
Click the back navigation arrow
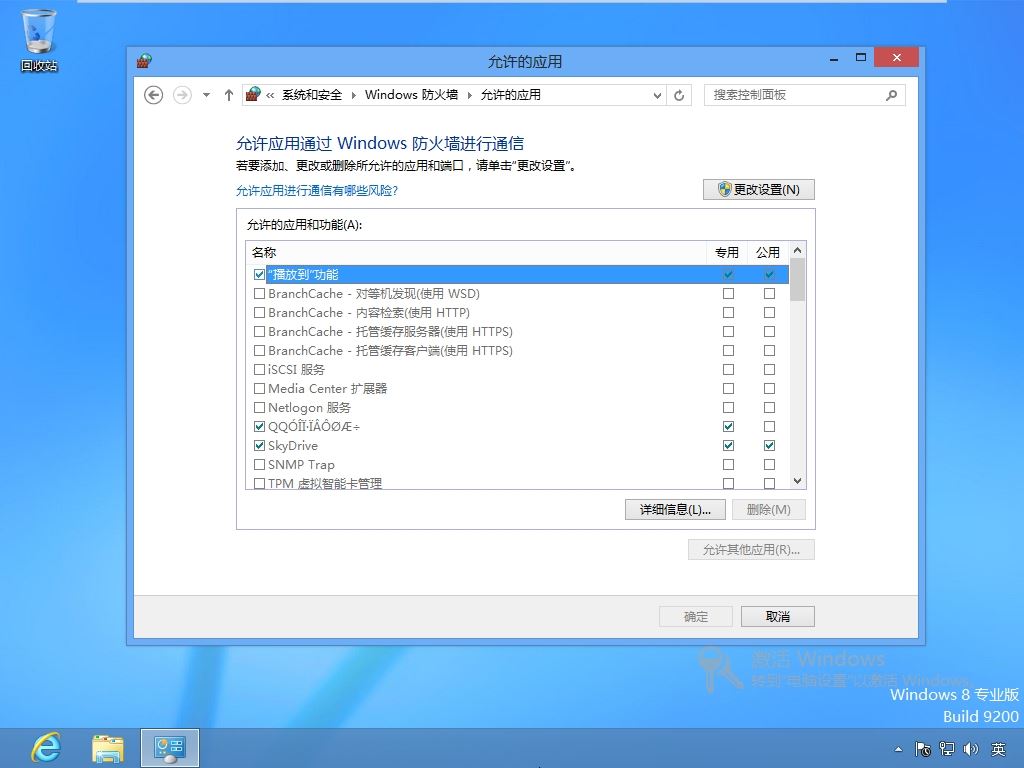(x=153, y=95)
